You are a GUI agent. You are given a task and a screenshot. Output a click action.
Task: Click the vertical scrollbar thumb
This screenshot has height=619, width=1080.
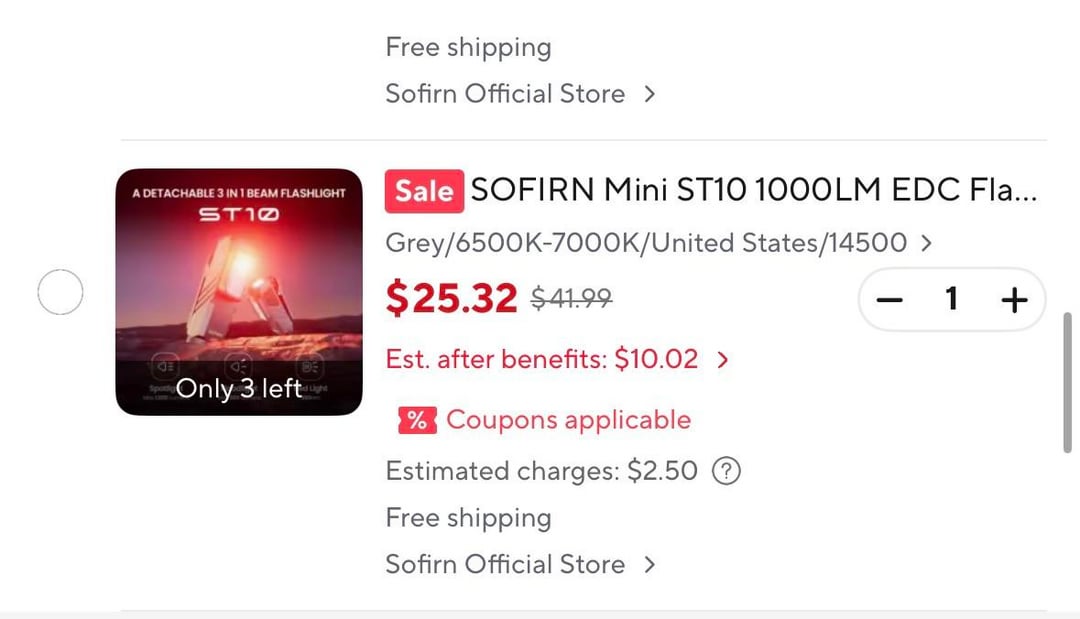1068,382
